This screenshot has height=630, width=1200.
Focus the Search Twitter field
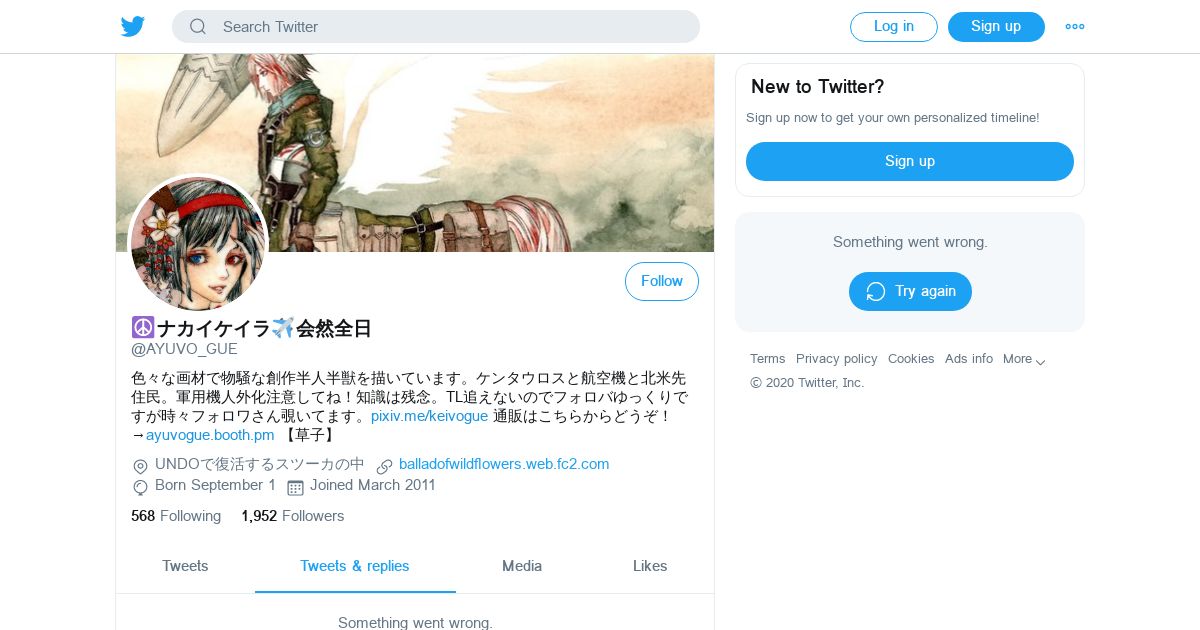pyautogui.click(x=436, y=27)
